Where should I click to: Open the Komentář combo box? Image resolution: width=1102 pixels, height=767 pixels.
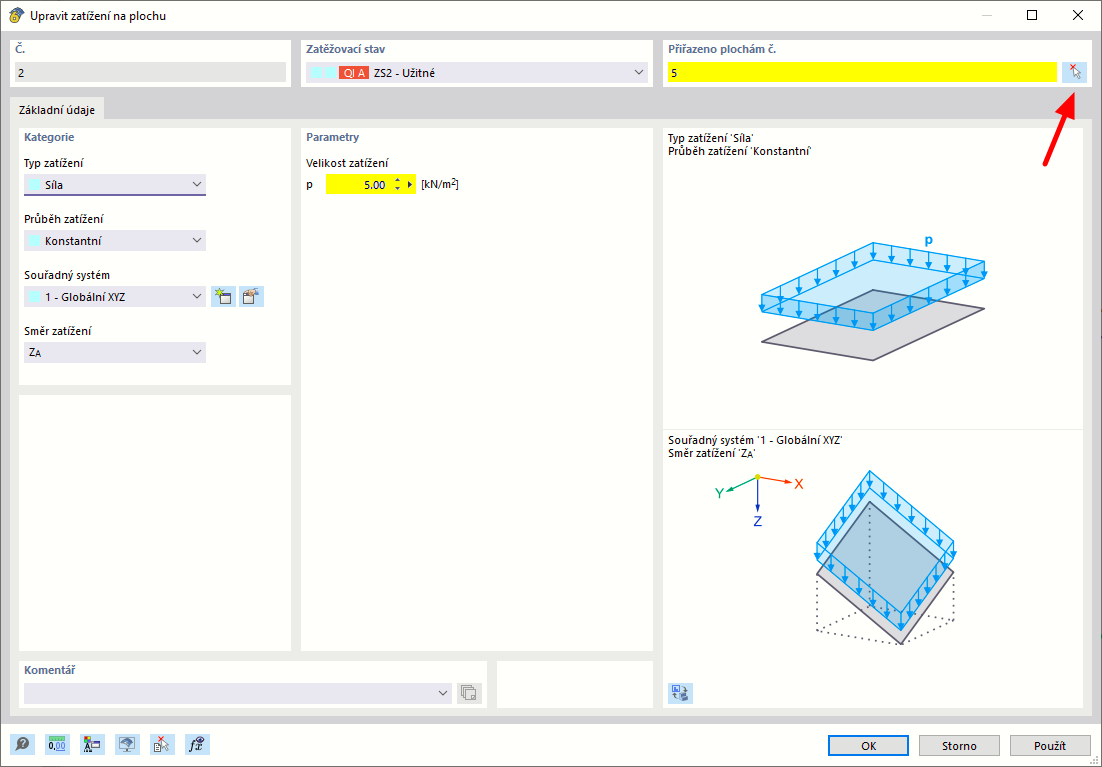click(x=238, y=693)
